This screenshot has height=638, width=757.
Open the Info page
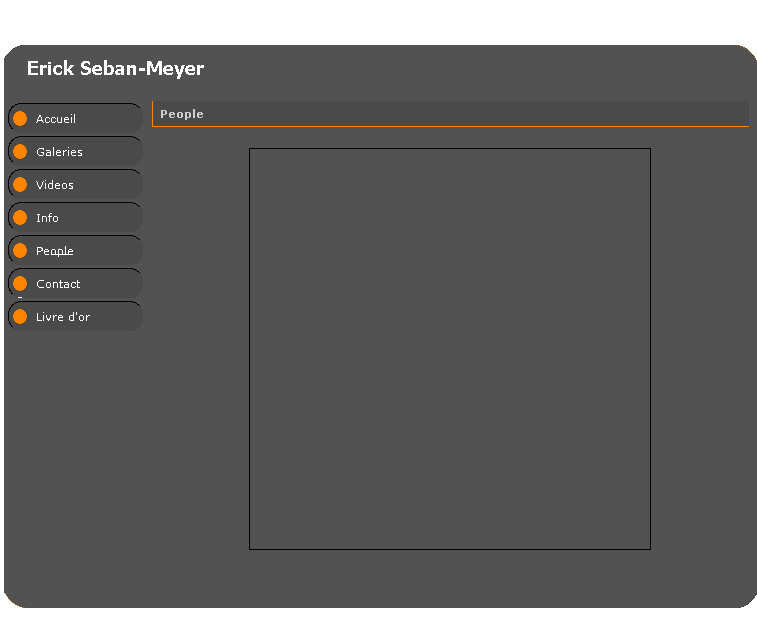[47, 218]
